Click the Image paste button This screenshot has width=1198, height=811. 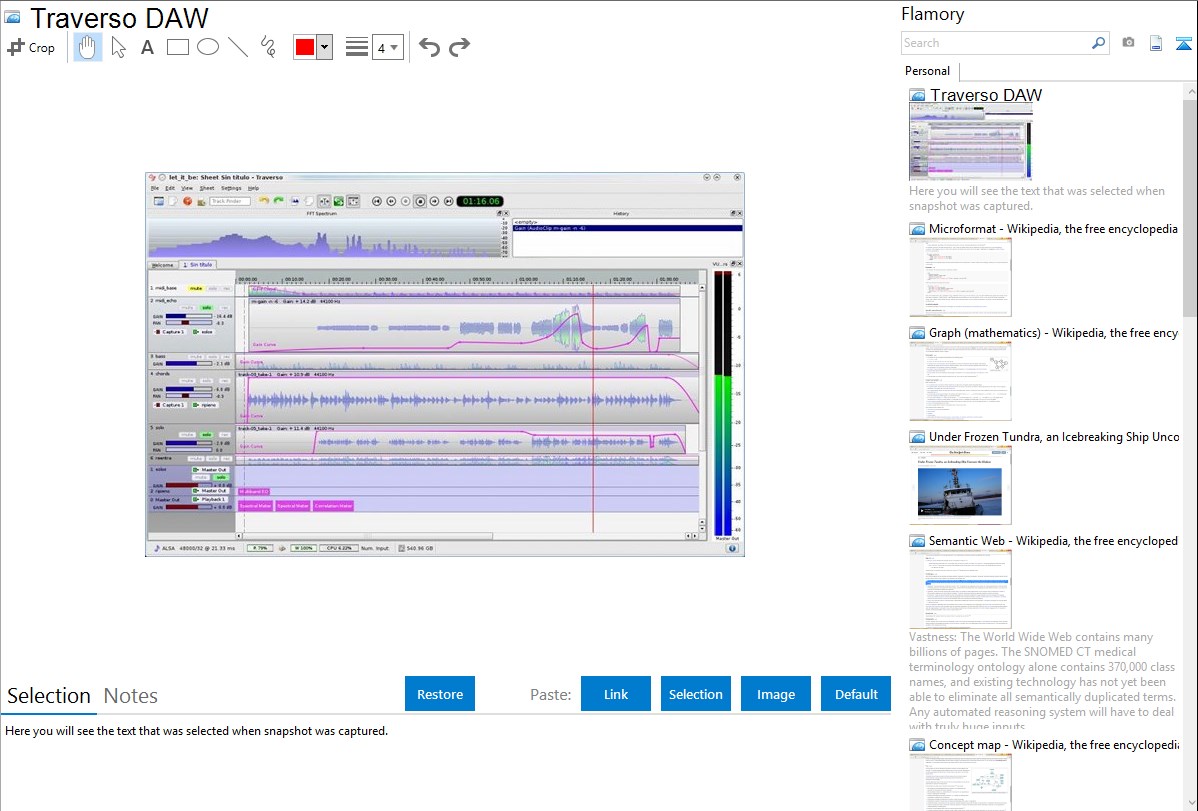(776, 694)
